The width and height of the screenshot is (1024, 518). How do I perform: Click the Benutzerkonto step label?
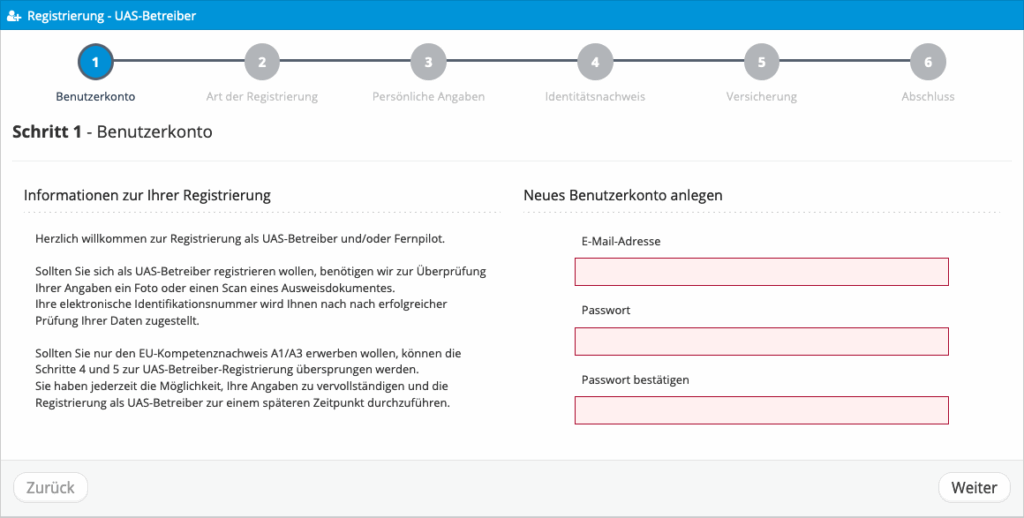point(95,97)
